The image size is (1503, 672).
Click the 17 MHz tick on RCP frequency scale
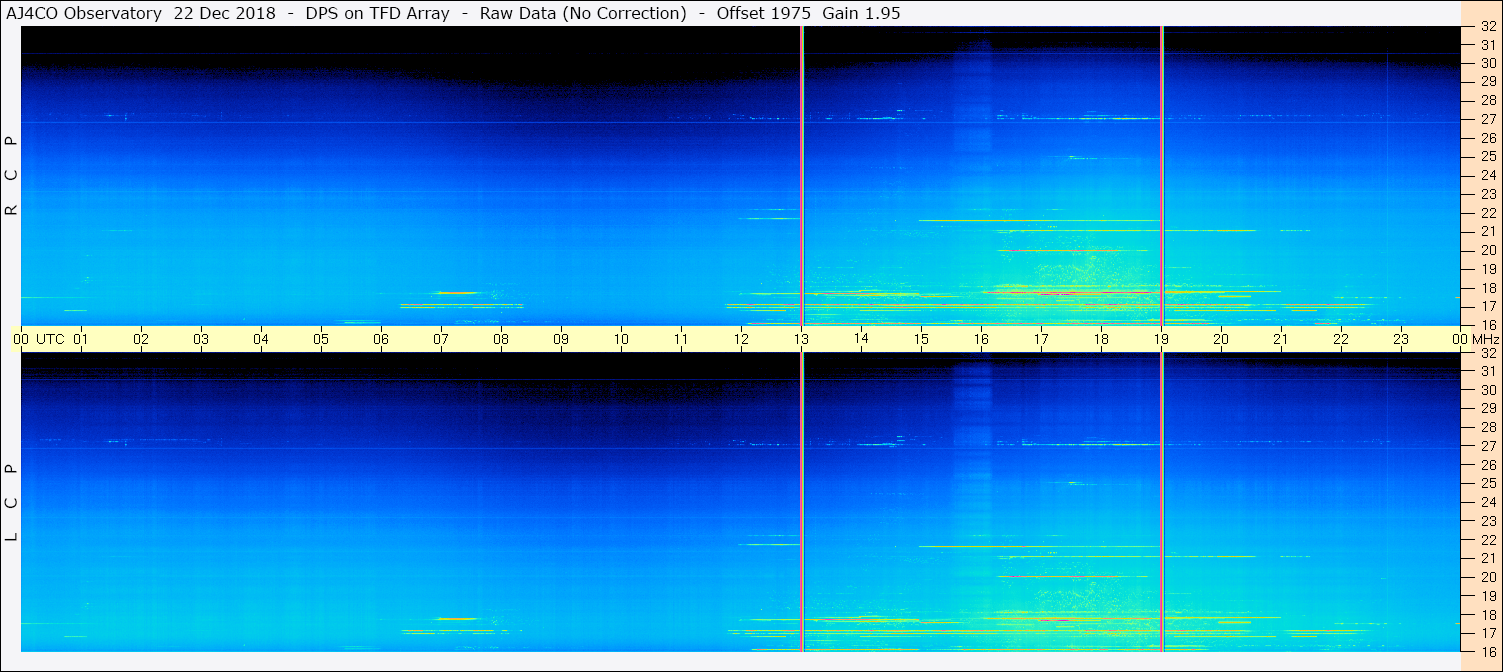pos(1488,306)
